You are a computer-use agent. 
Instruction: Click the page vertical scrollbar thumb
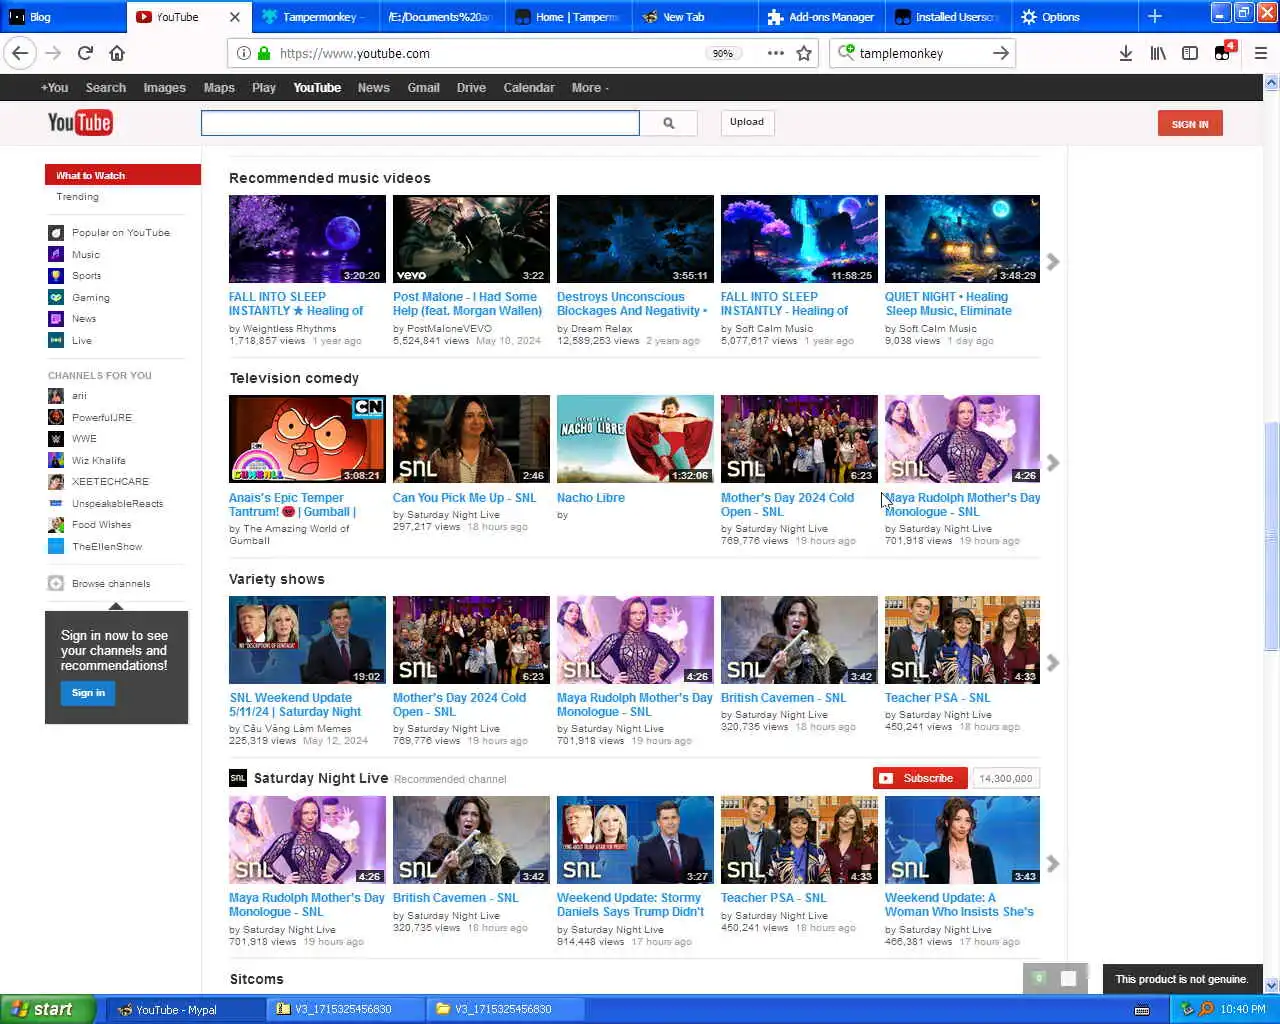point(1271,536)
